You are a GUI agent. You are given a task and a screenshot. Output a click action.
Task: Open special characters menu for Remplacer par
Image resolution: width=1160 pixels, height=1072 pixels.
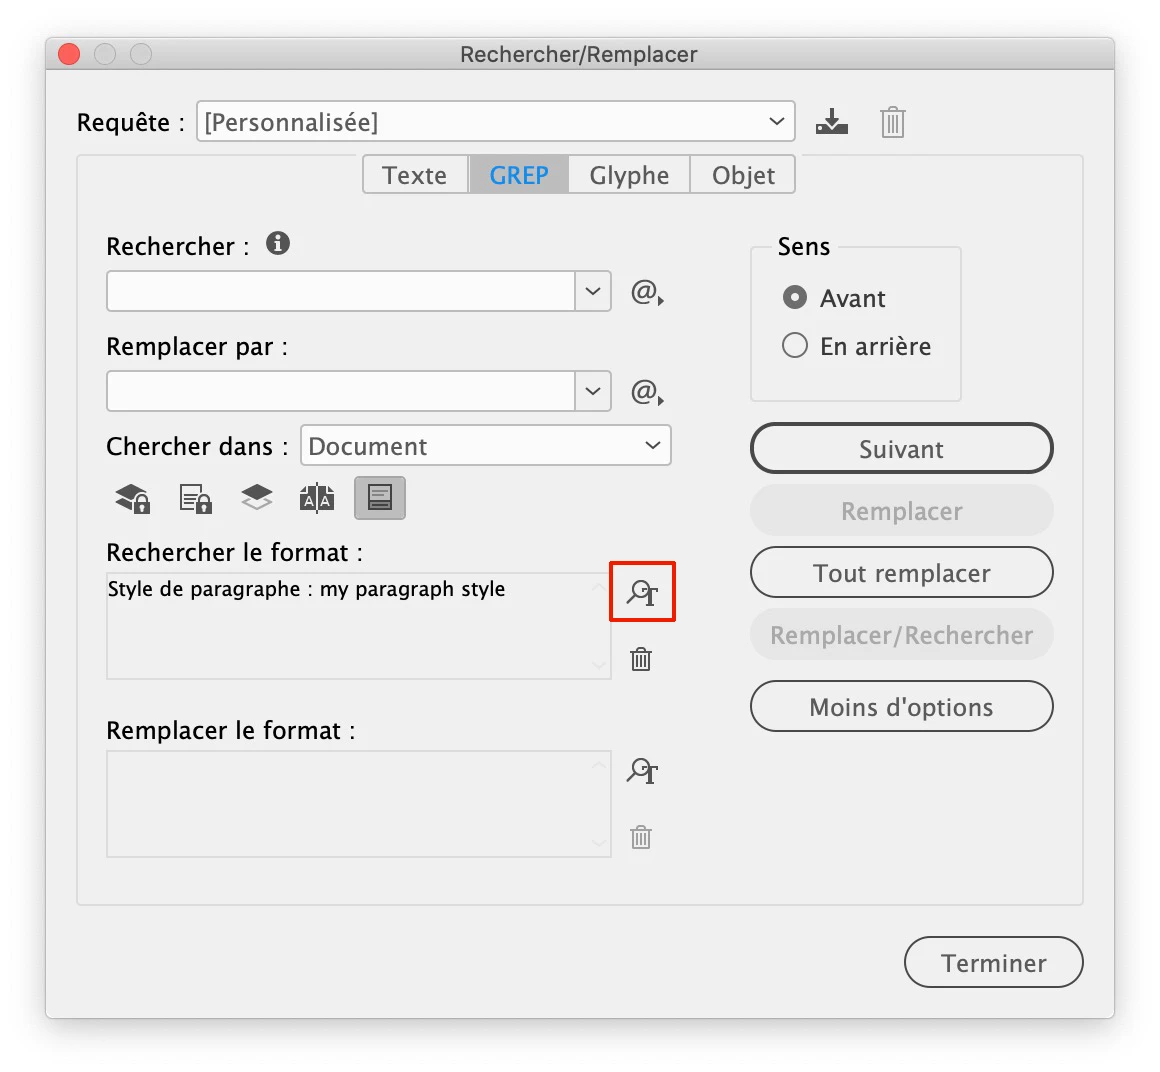coord(647,392)
